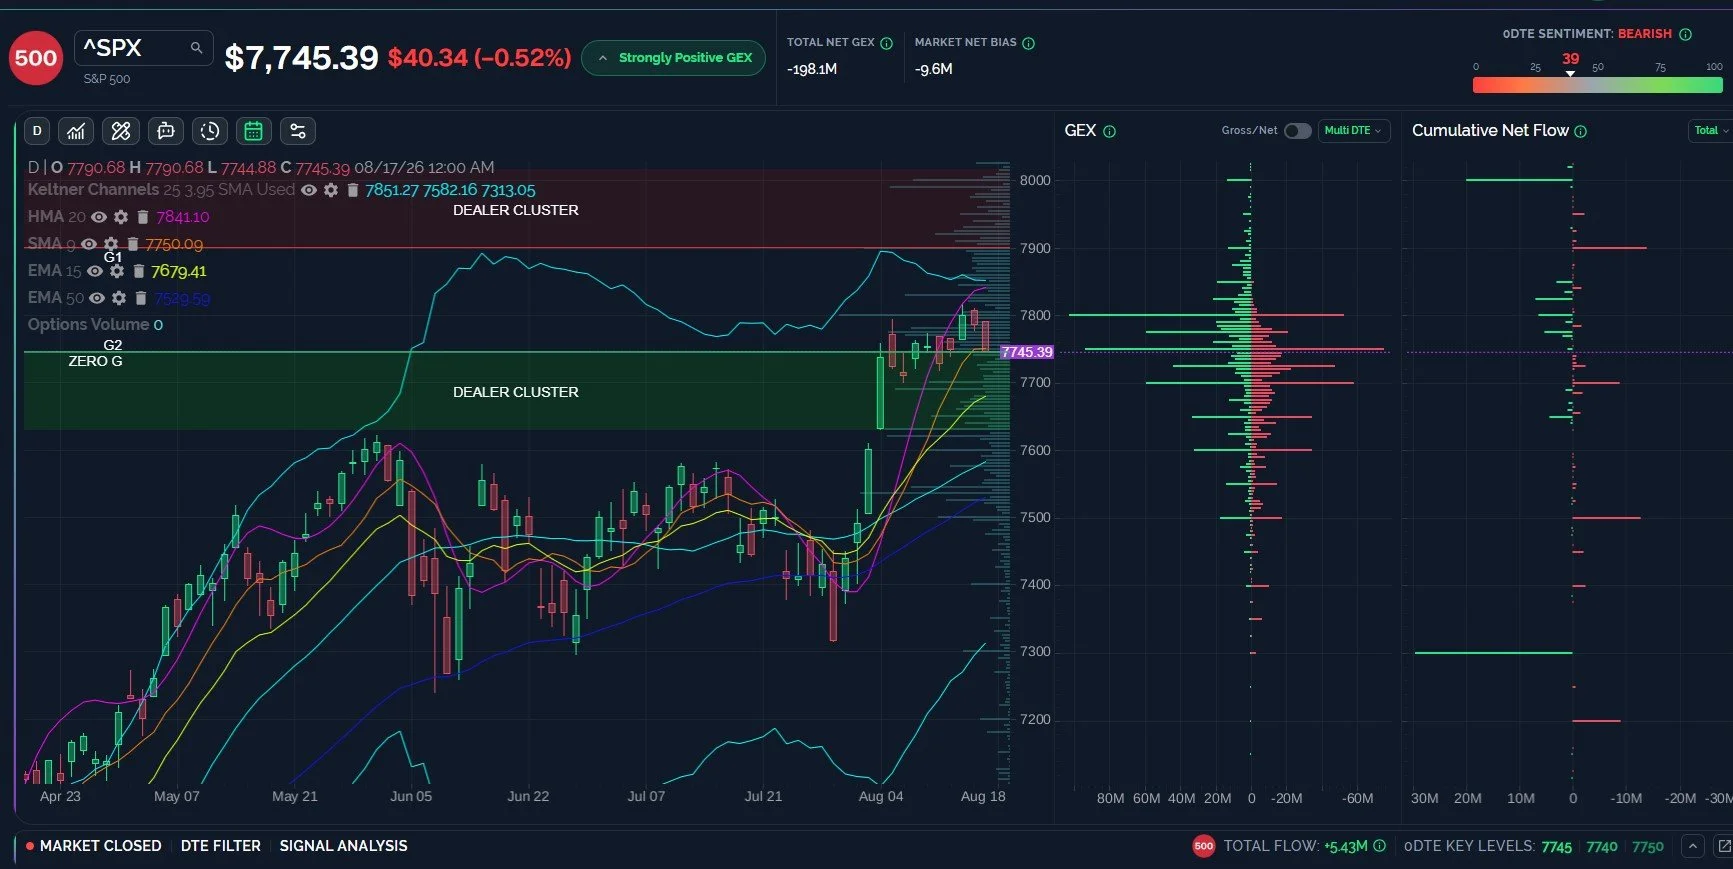Screen dimensions: 1733x869
Task: Delete the Keltner Channels indicator
Action: tap(352, 190)
